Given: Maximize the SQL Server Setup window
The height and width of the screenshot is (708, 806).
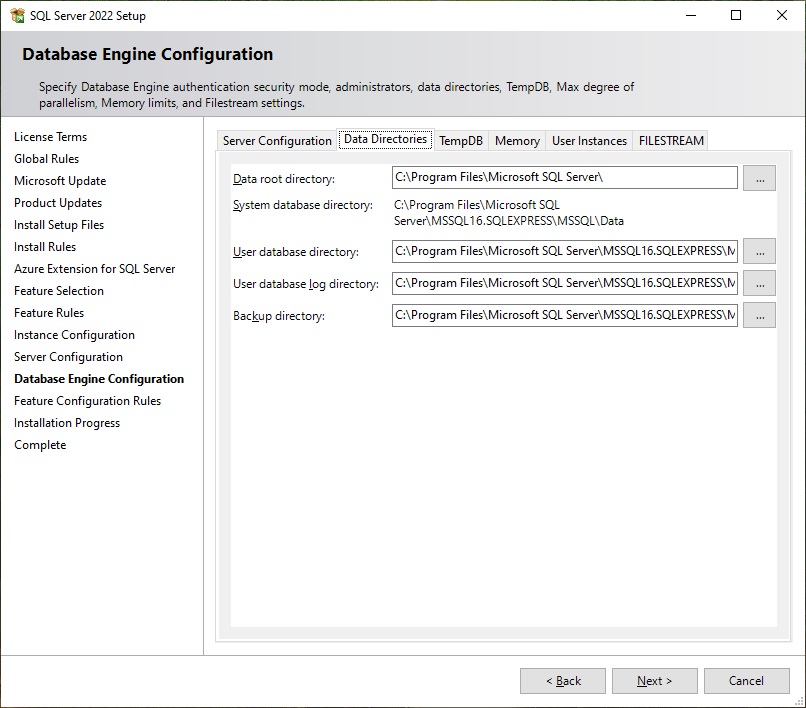Looking at the screenshot, I should 736,16.
